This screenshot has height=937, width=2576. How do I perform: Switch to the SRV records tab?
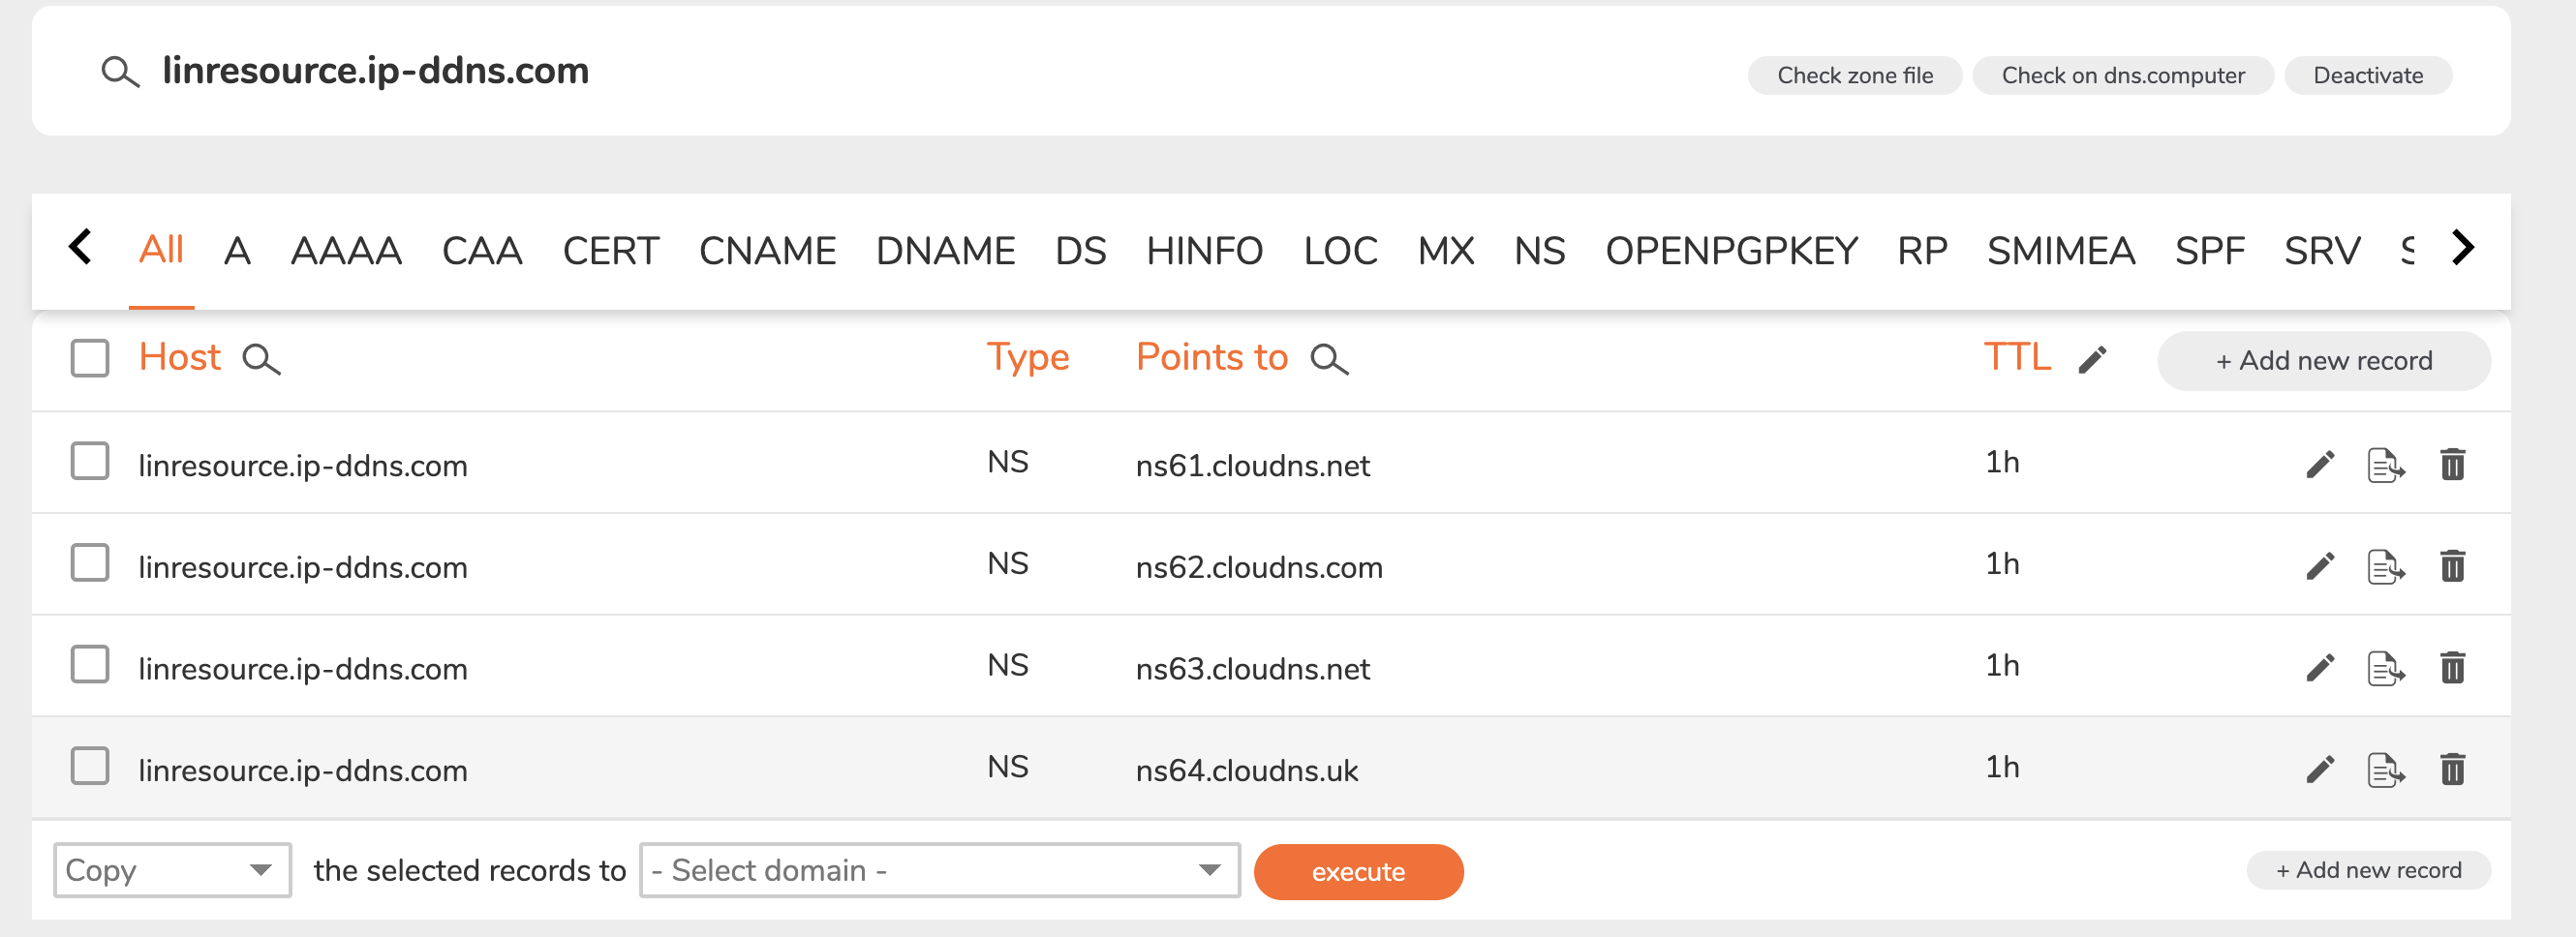2322,251
